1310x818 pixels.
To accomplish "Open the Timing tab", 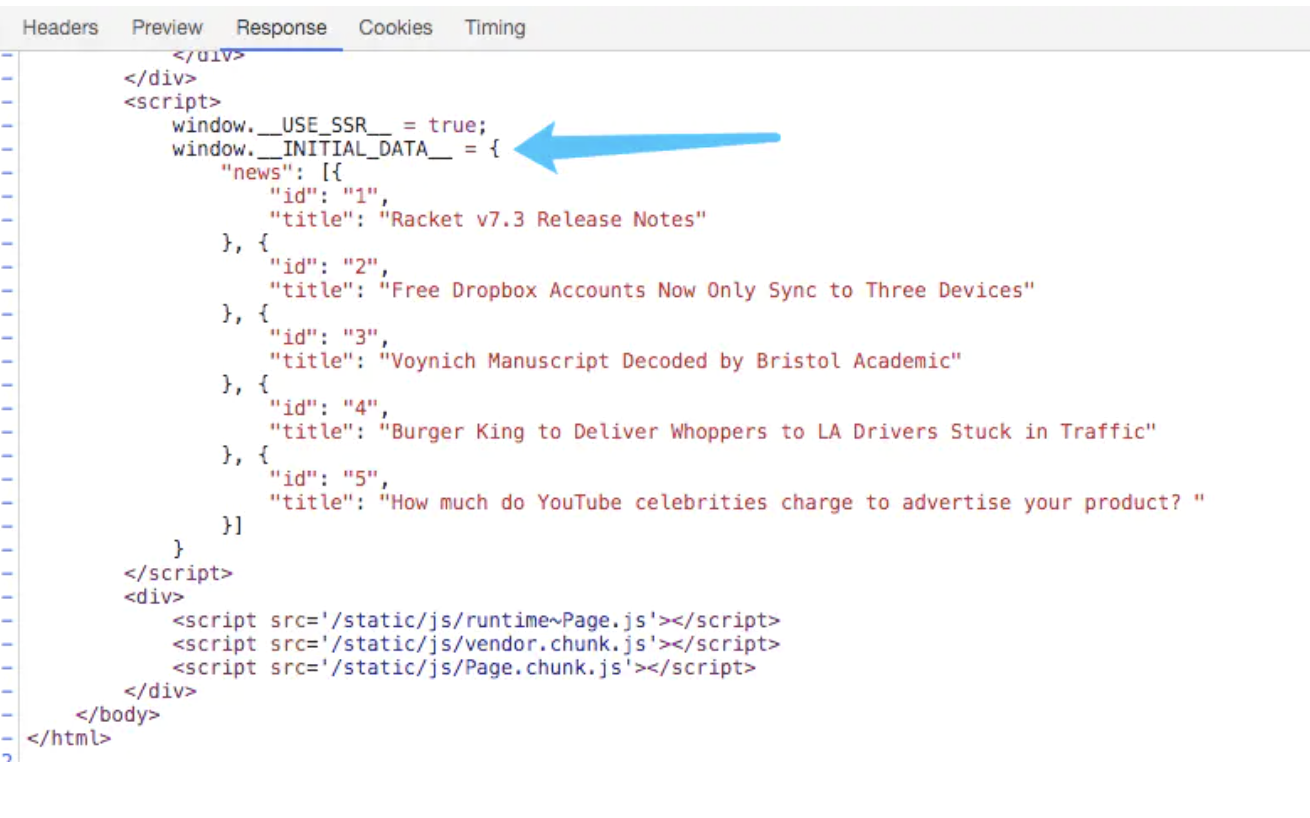I will click(495, 28).
